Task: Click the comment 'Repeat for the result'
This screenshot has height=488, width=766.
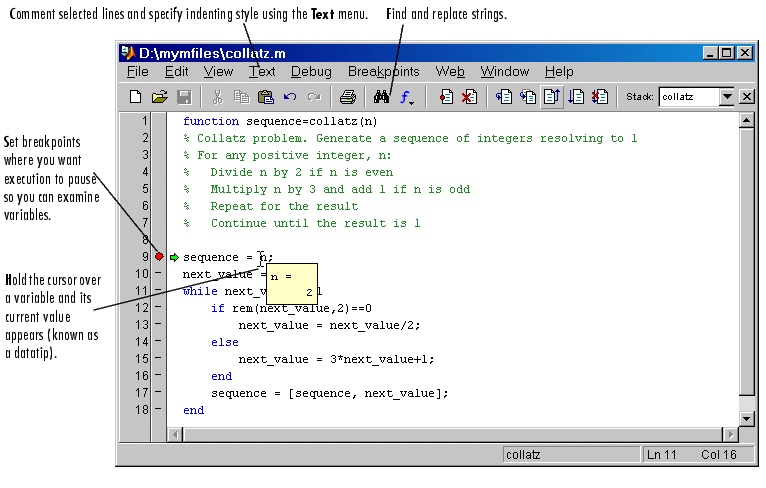Action: [284, 206]
